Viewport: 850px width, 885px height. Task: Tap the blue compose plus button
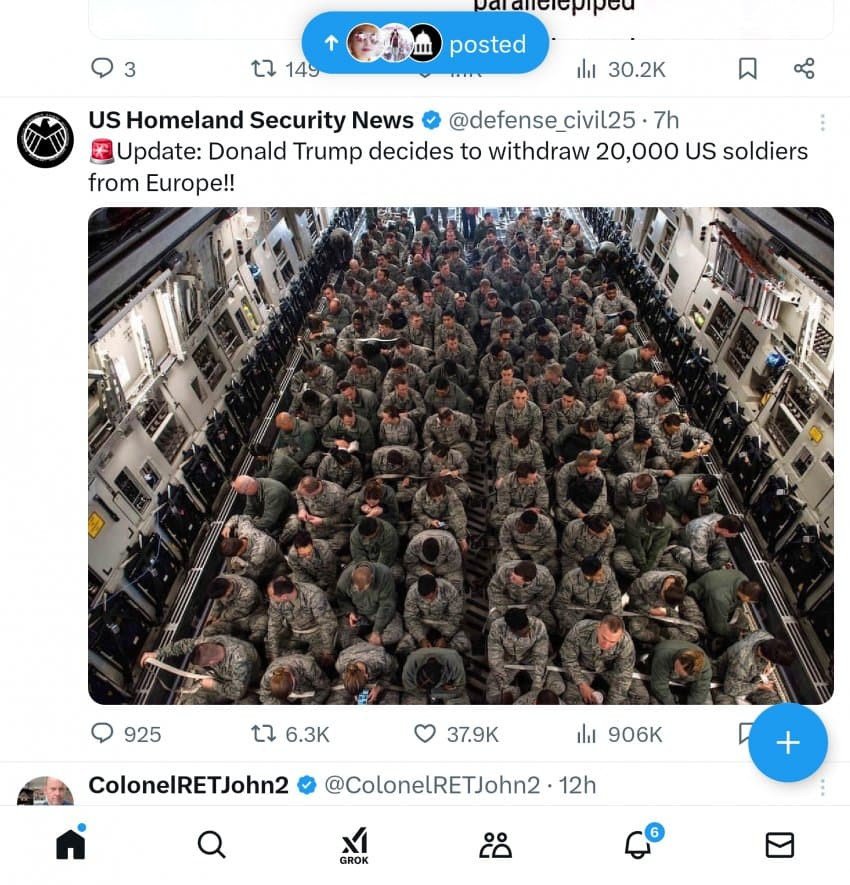click(788, 742)
